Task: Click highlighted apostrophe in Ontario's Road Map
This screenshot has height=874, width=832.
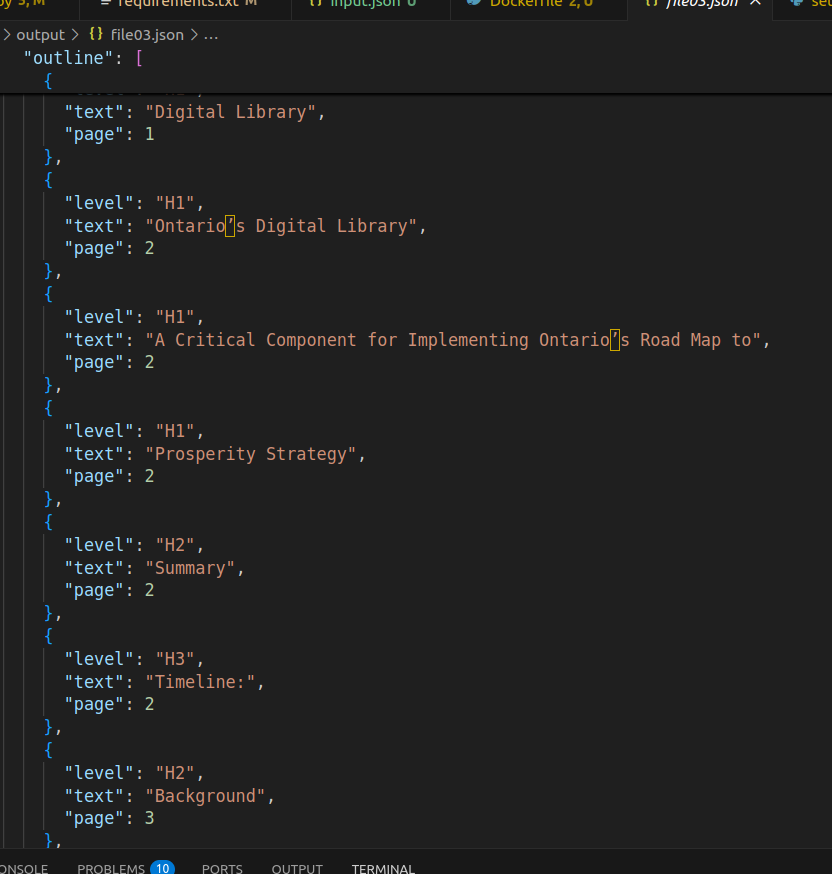Action: (x=615, y=340)
